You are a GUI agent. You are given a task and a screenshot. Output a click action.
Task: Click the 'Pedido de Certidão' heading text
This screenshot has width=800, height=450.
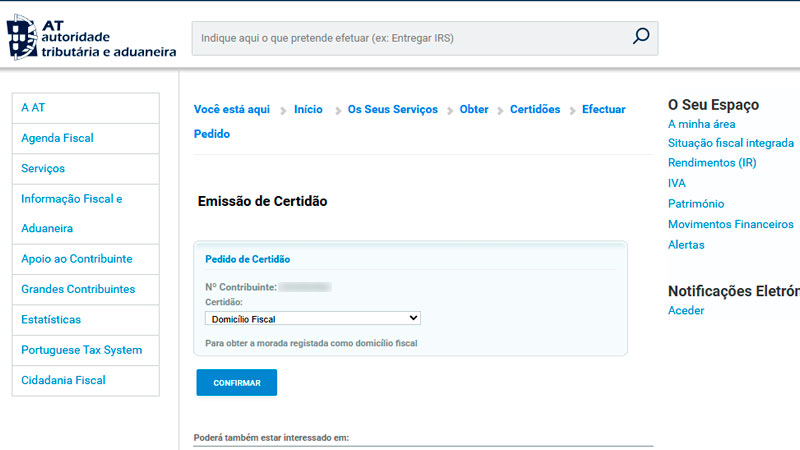tap(247, 259)
